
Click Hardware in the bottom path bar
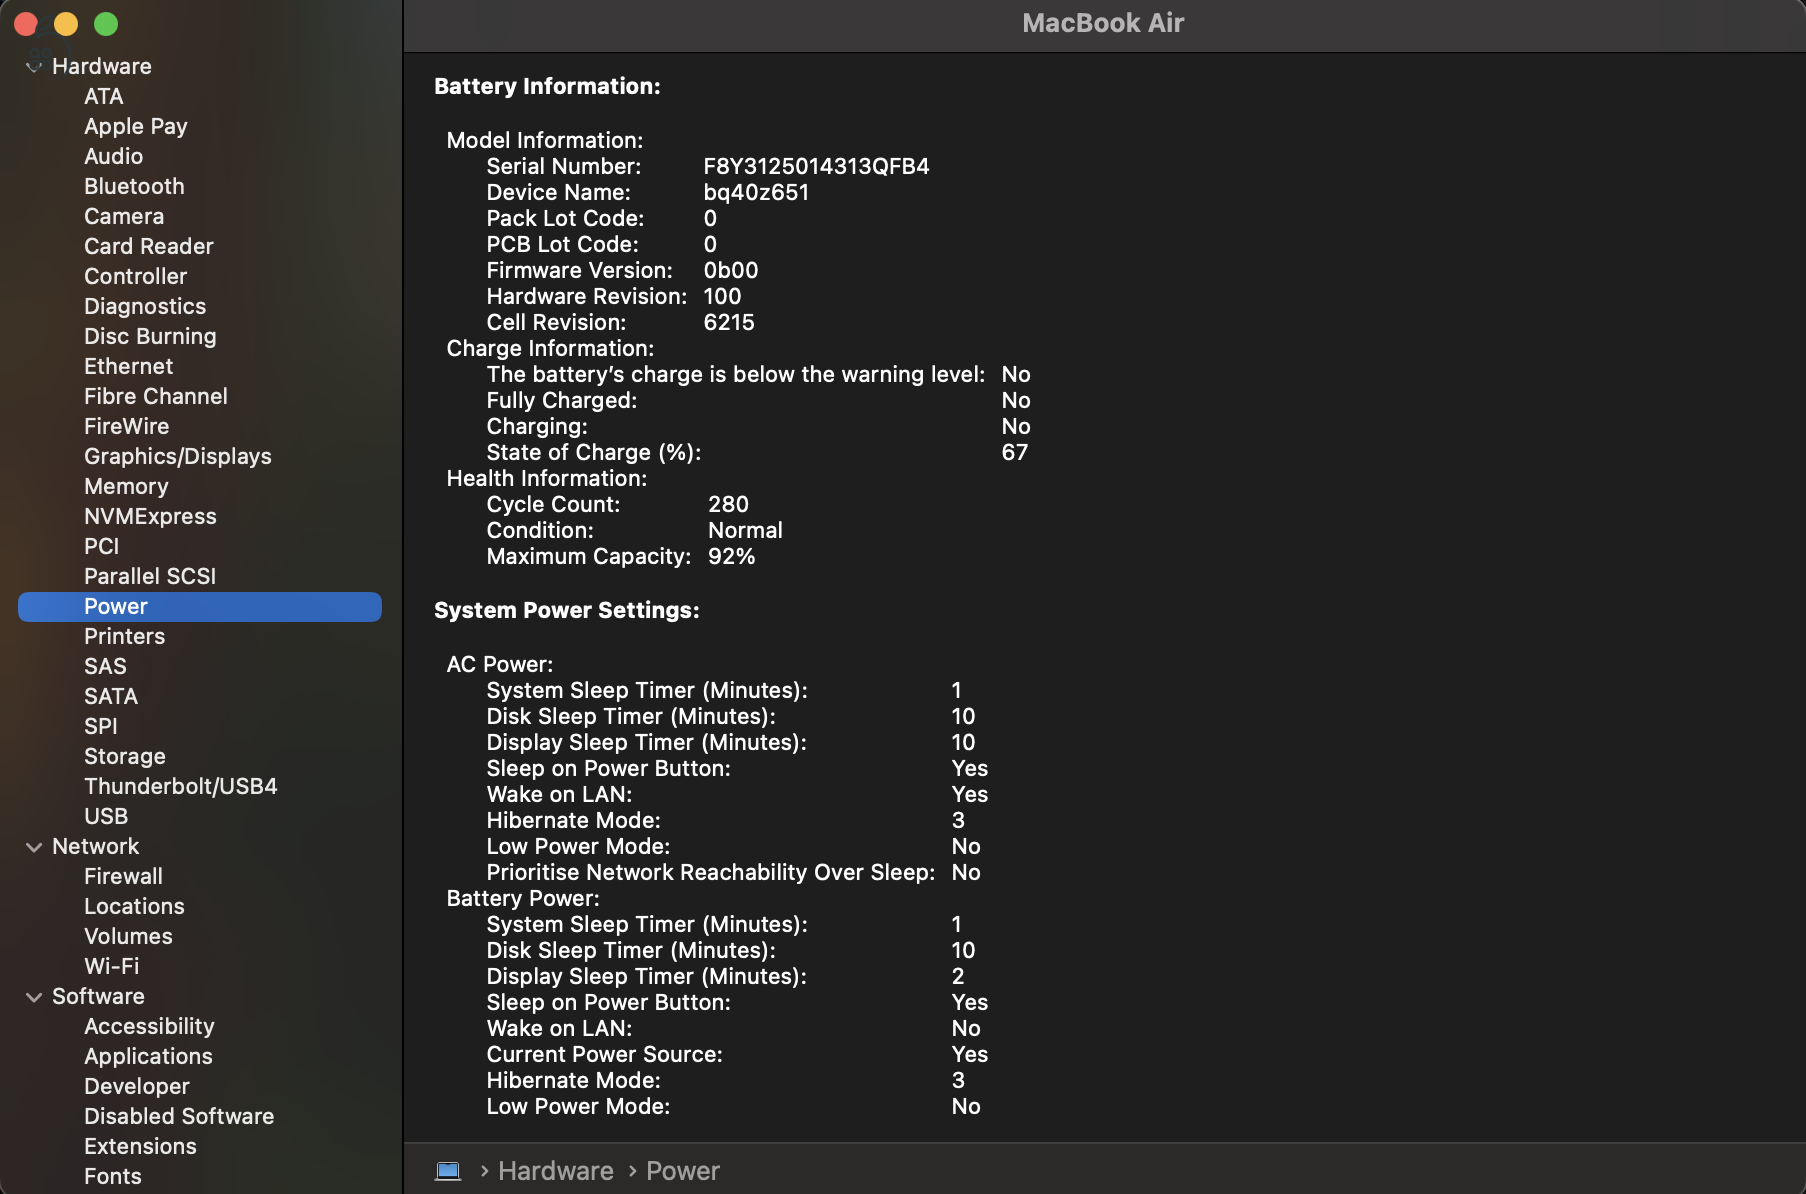556,1171
